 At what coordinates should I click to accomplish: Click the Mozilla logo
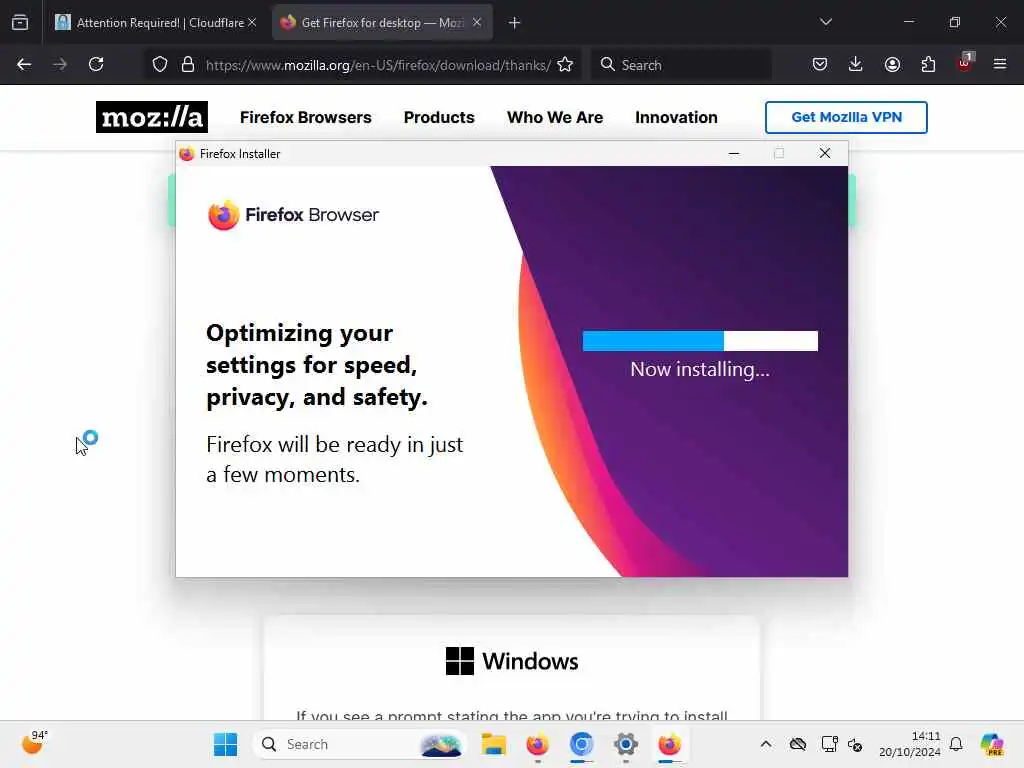152,117
